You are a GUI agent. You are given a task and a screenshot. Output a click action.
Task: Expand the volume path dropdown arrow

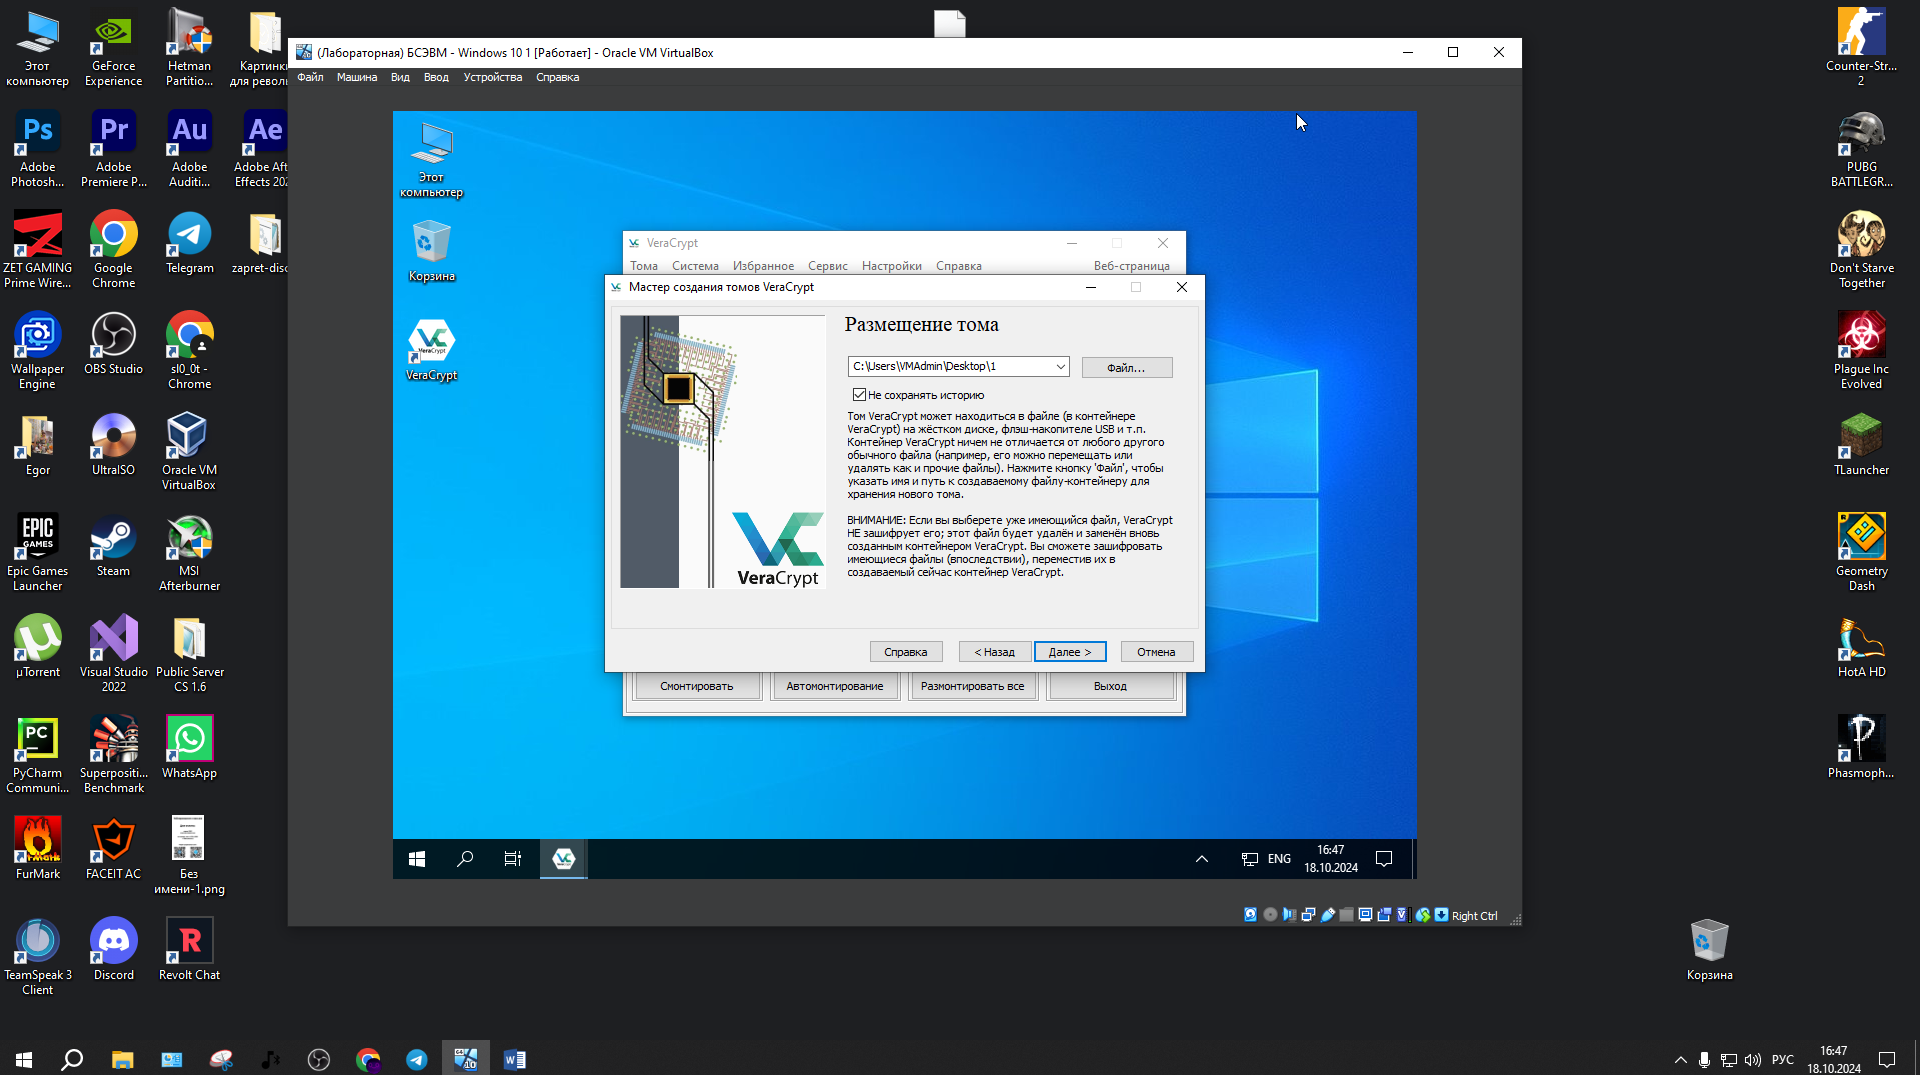1060,367
